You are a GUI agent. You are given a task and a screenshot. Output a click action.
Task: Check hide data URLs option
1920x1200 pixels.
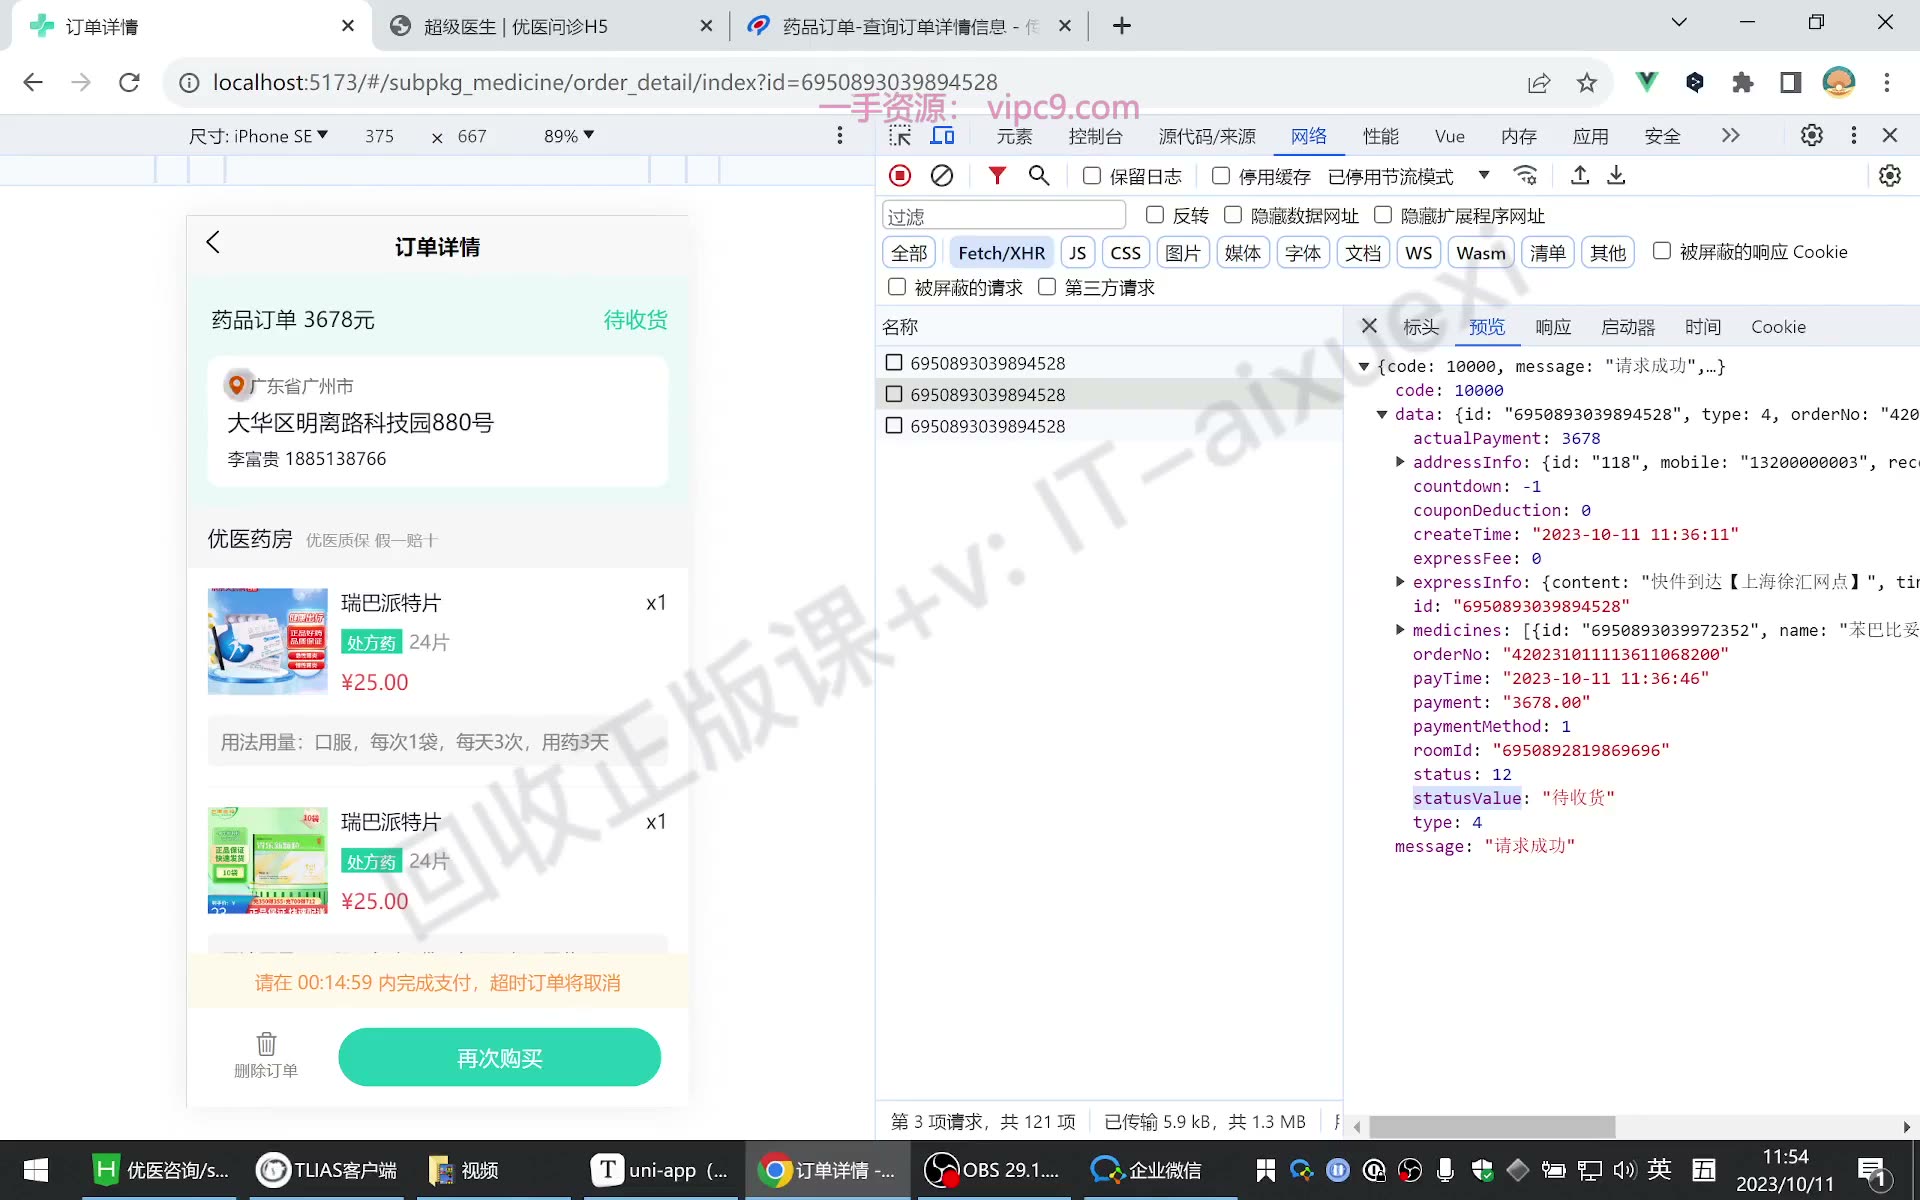pos(1233,215)
